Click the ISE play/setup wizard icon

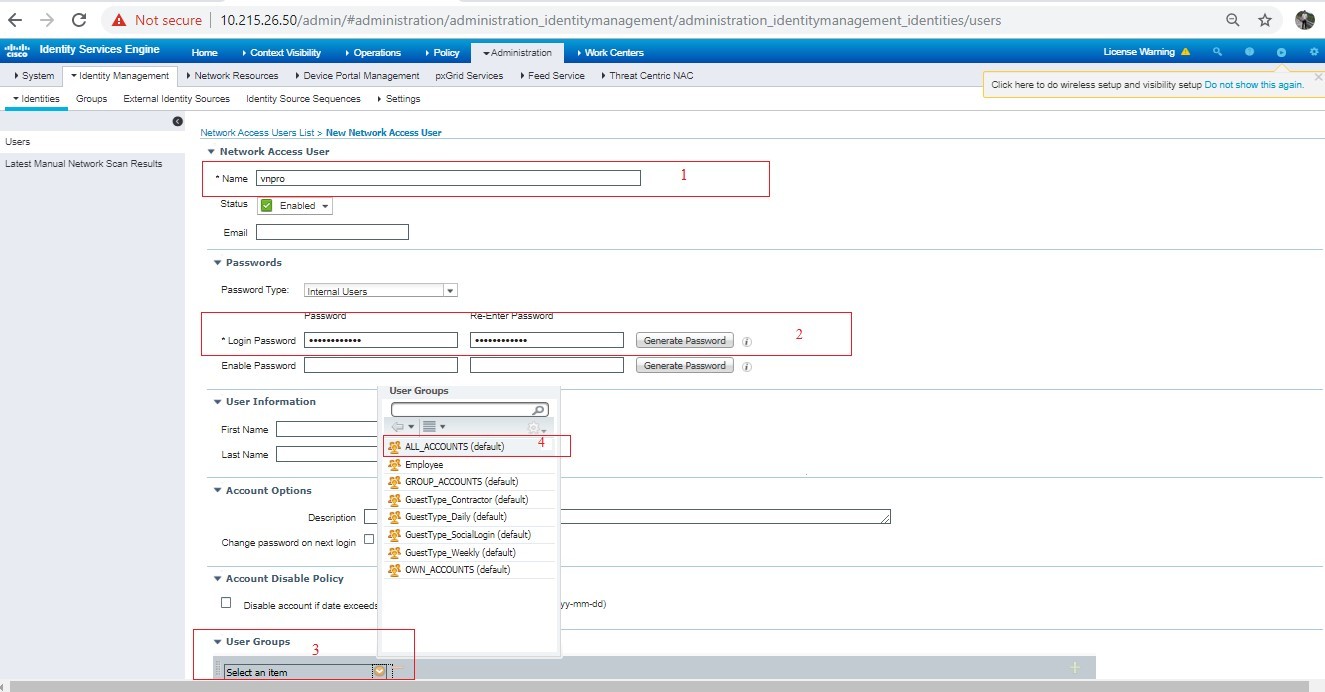tap(1281, 52)
